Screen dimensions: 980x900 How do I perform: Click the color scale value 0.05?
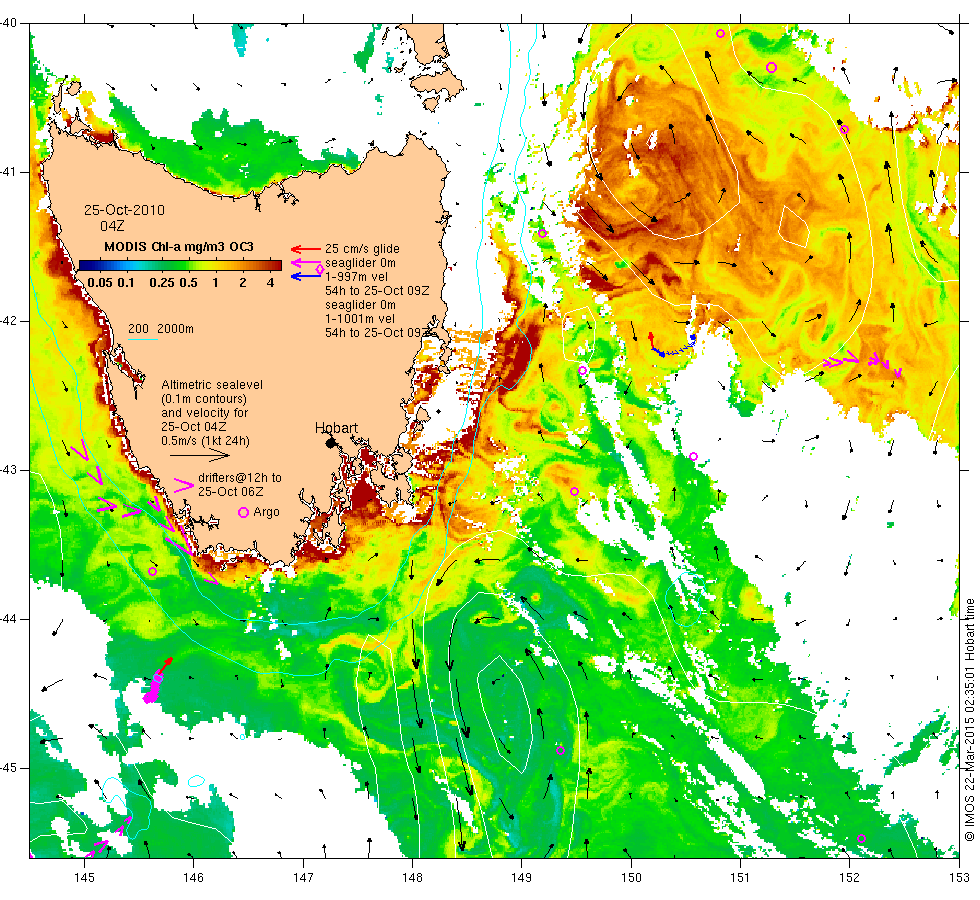100,283
